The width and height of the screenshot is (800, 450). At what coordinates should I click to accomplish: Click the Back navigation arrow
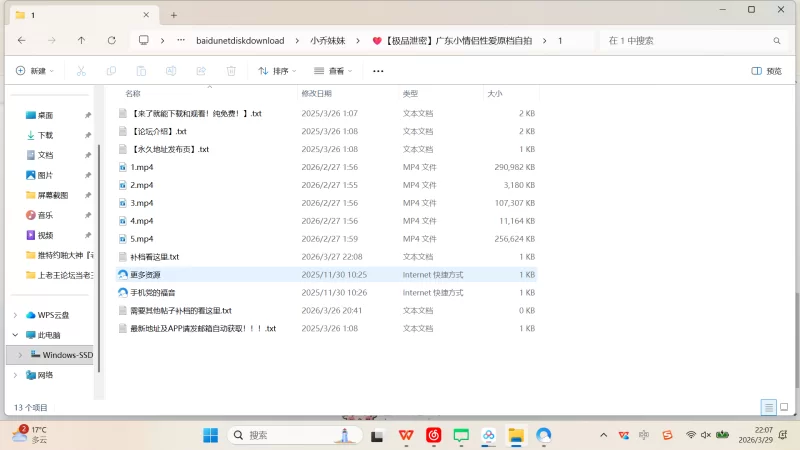click(x=22, y=40)
